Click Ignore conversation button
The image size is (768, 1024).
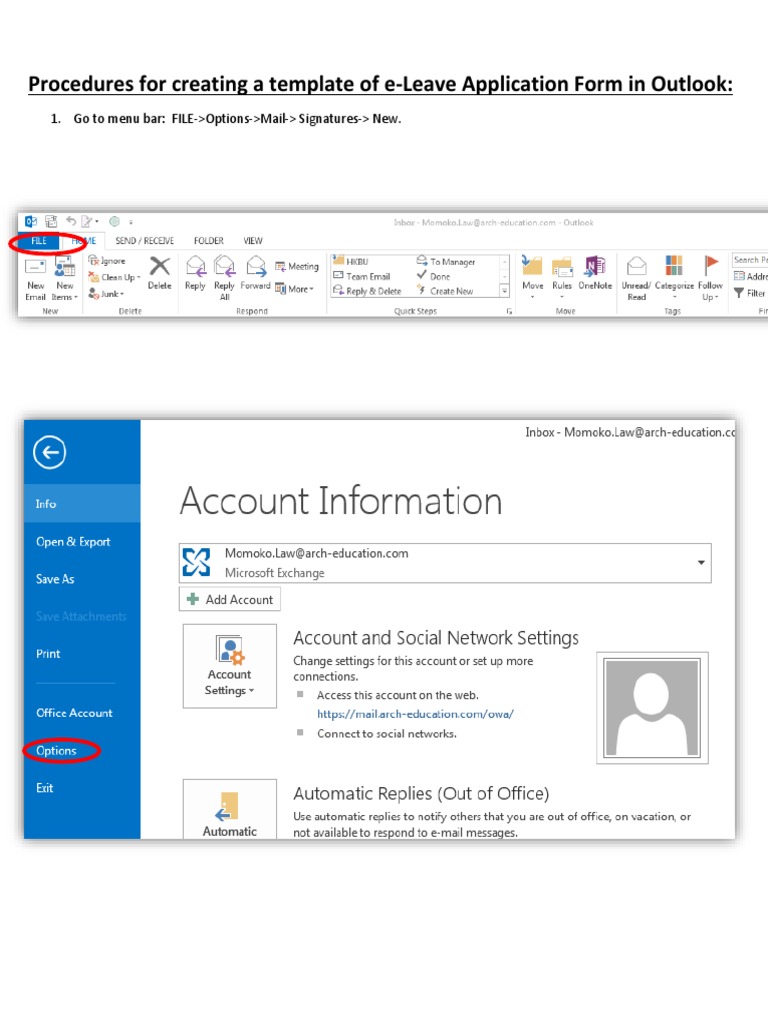(107, 261)
